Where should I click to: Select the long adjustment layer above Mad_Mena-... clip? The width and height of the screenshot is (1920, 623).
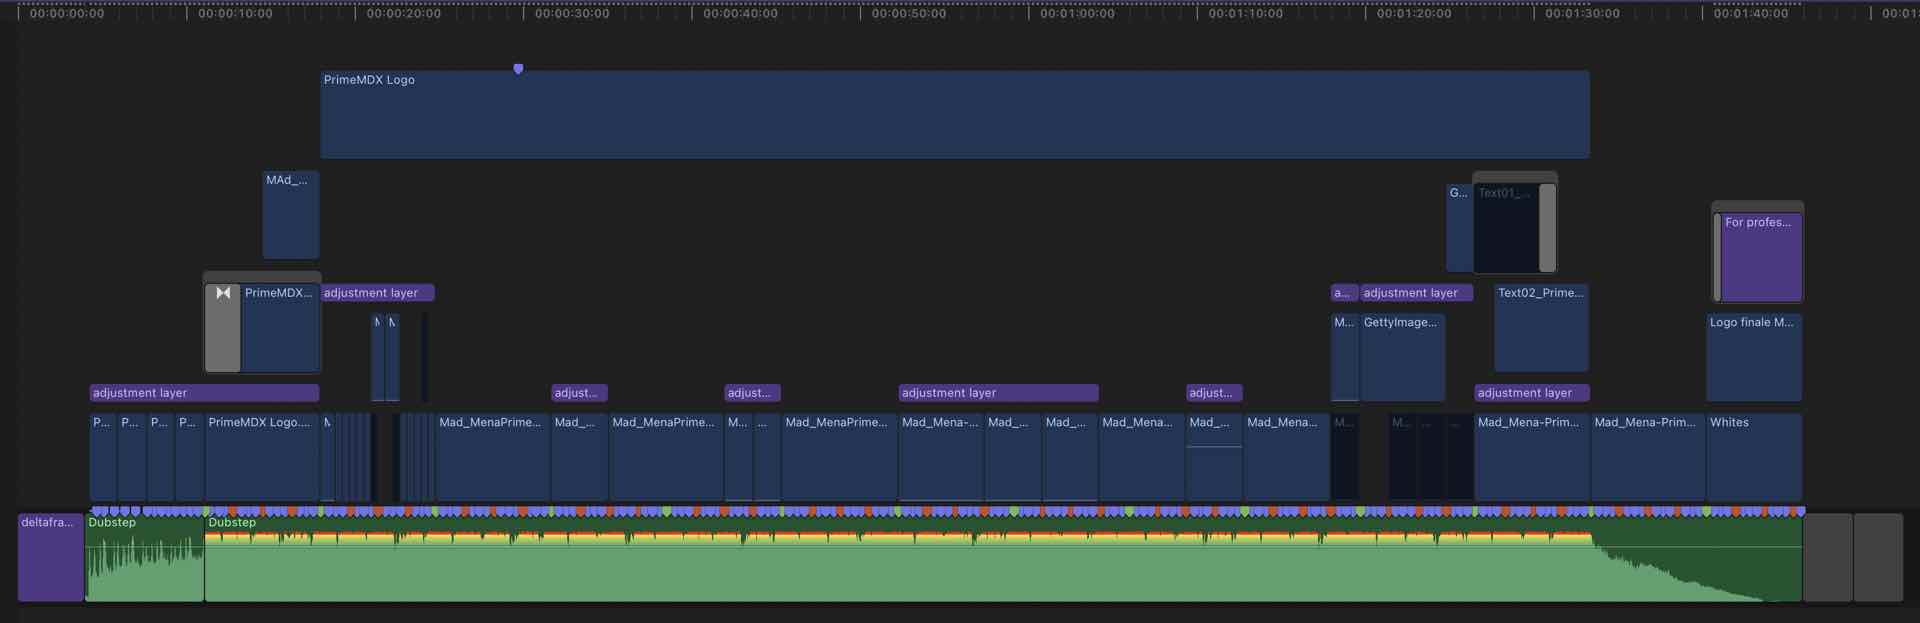(x=998, y=393)
